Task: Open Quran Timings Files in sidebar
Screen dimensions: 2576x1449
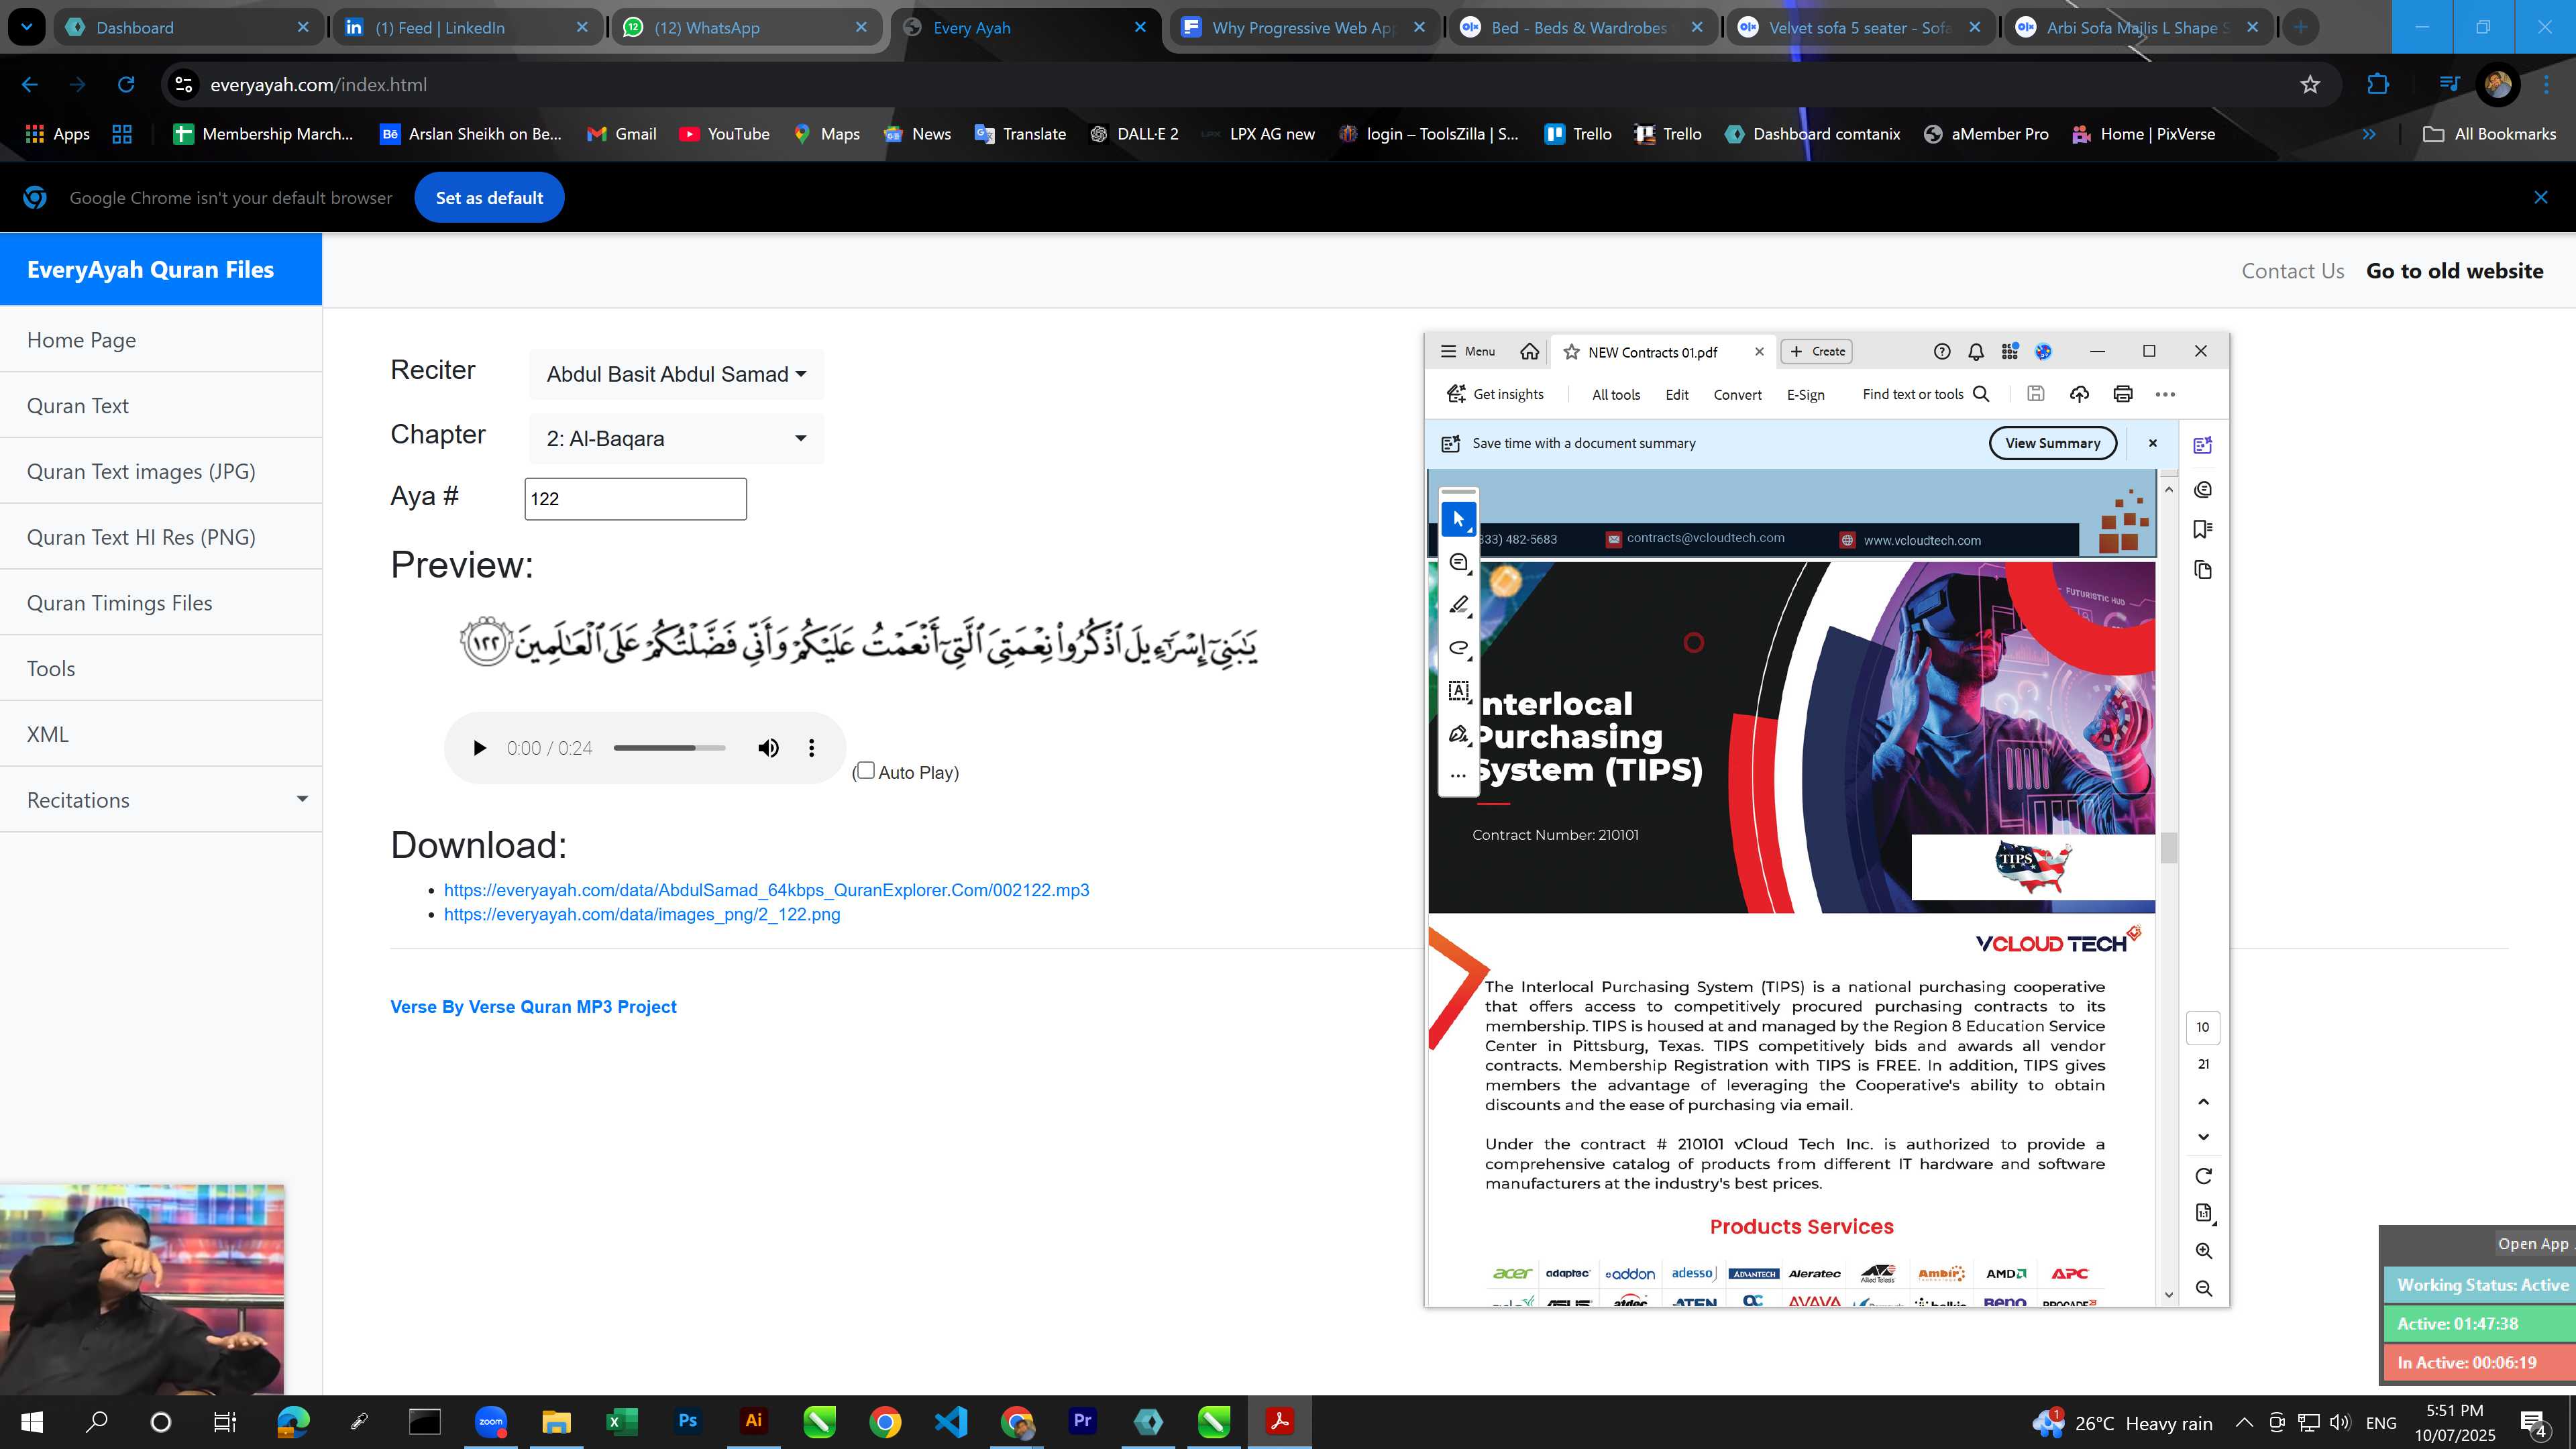Action: coord(161,603)
